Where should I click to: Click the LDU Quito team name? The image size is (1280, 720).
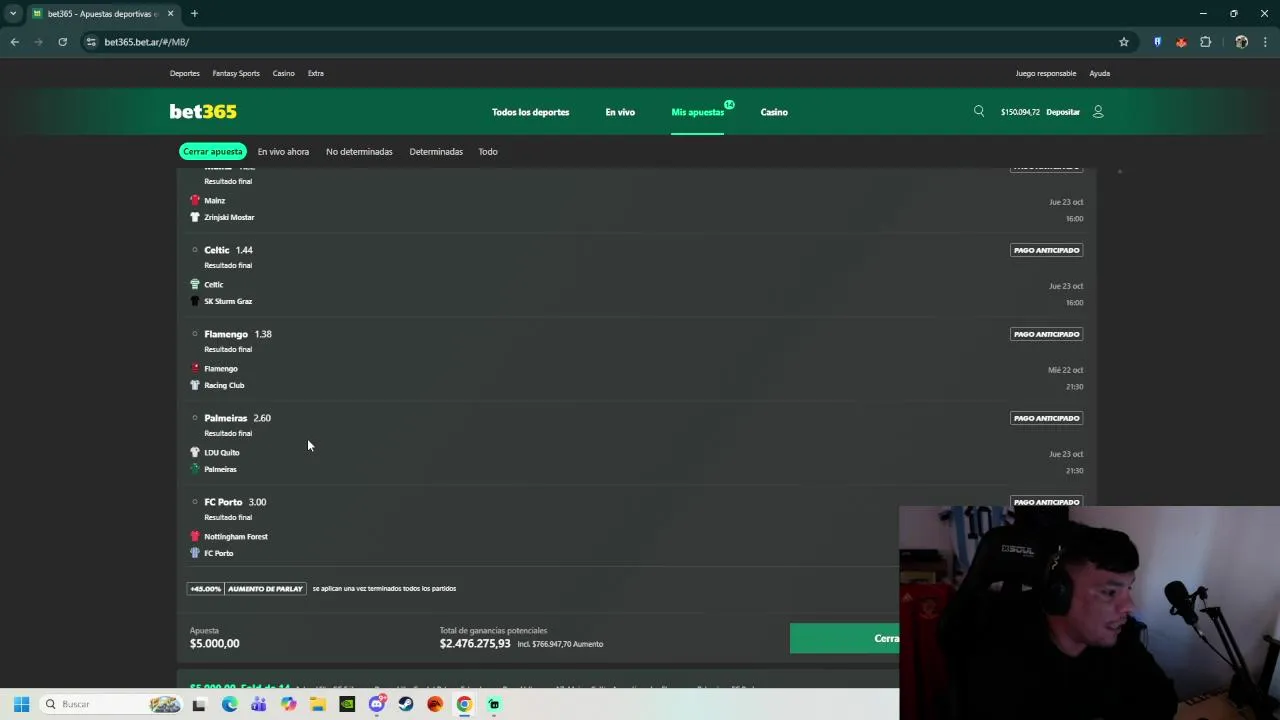click(x=222, y=452)
